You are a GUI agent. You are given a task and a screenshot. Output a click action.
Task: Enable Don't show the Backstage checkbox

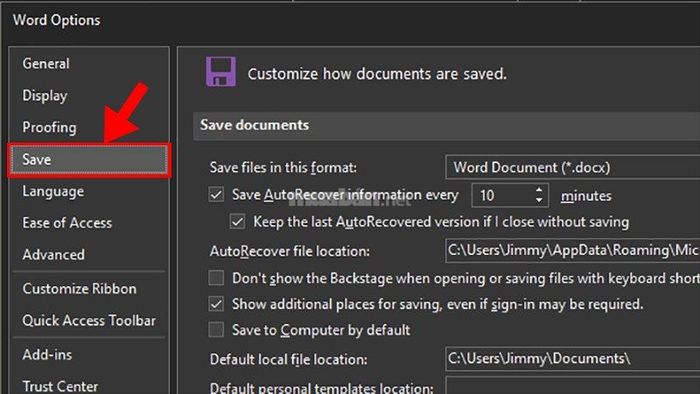click(x=216, y=278)
